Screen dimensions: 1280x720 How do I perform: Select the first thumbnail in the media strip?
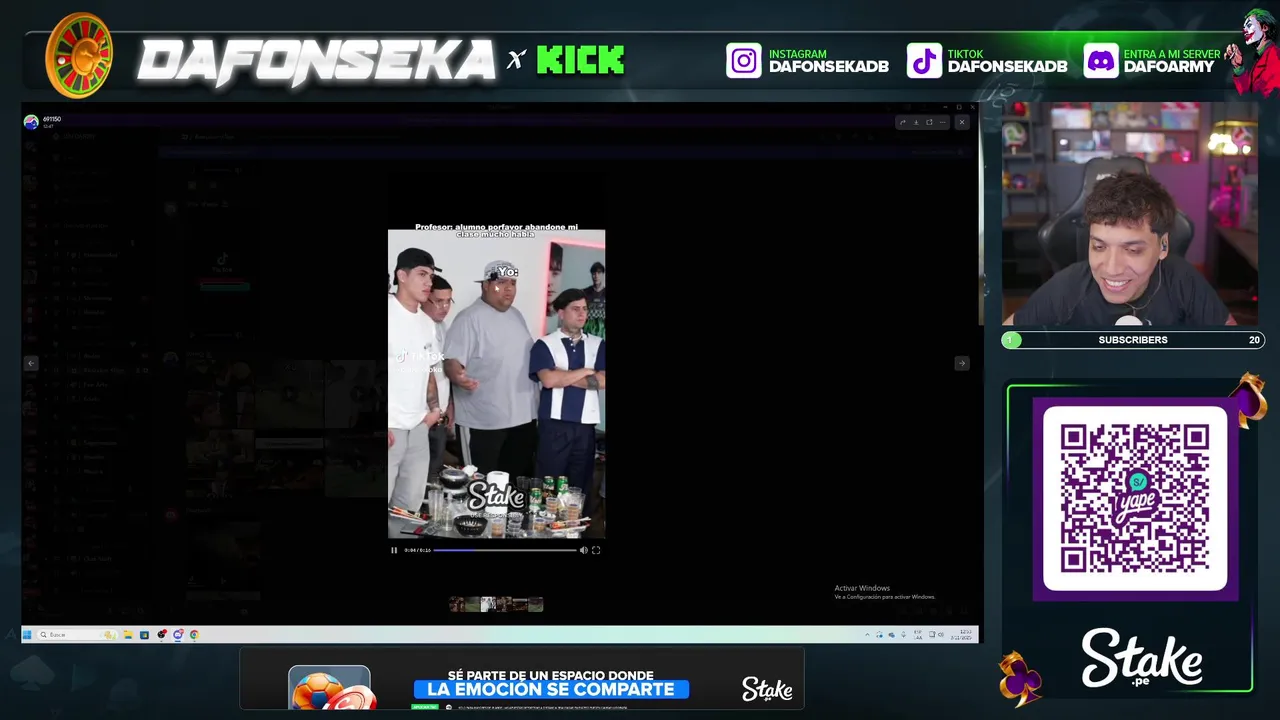457,604
